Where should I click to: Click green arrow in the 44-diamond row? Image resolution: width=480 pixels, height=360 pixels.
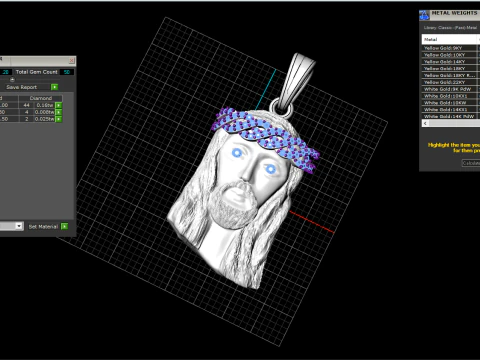point(59,105)
